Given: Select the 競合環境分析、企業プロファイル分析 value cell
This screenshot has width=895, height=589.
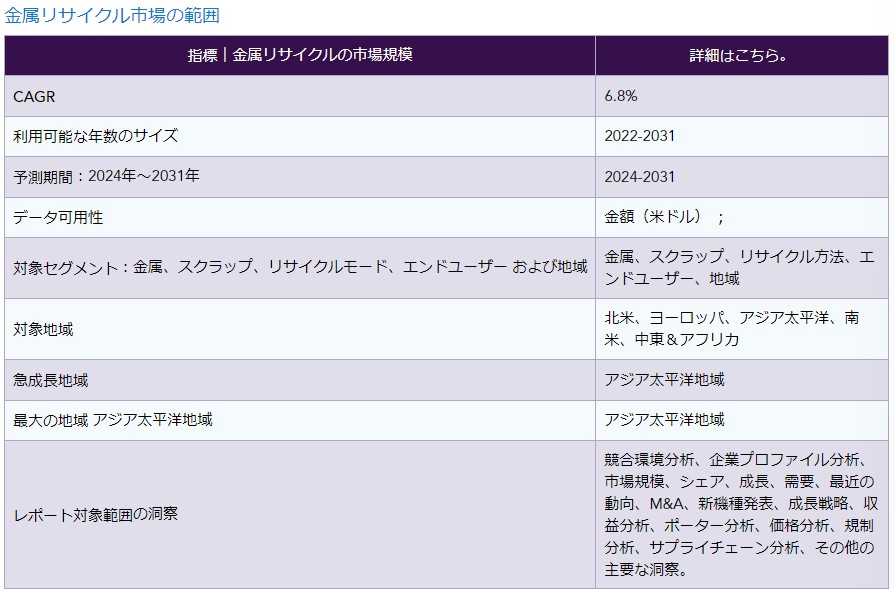Looking at the screenshot, I should point(741,514).
